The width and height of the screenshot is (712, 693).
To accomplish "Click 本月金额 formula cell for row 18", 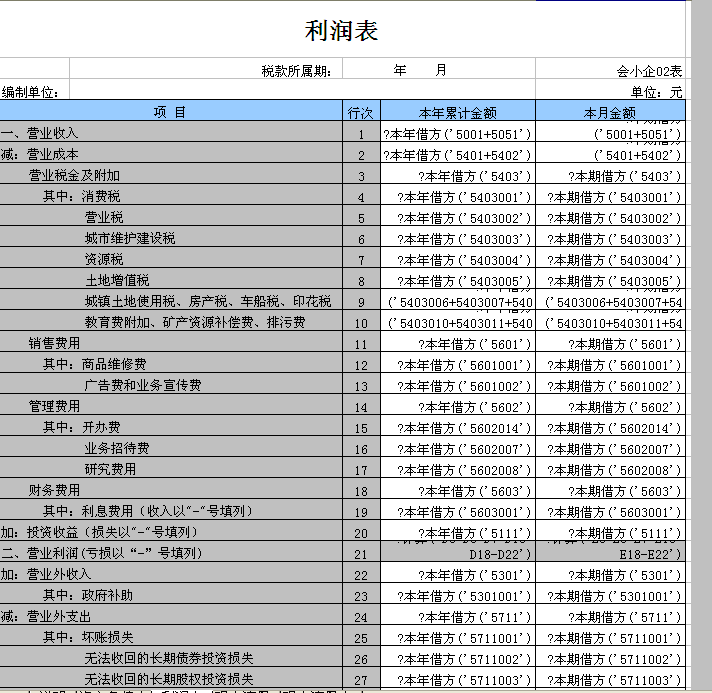I will coord(609,491).
